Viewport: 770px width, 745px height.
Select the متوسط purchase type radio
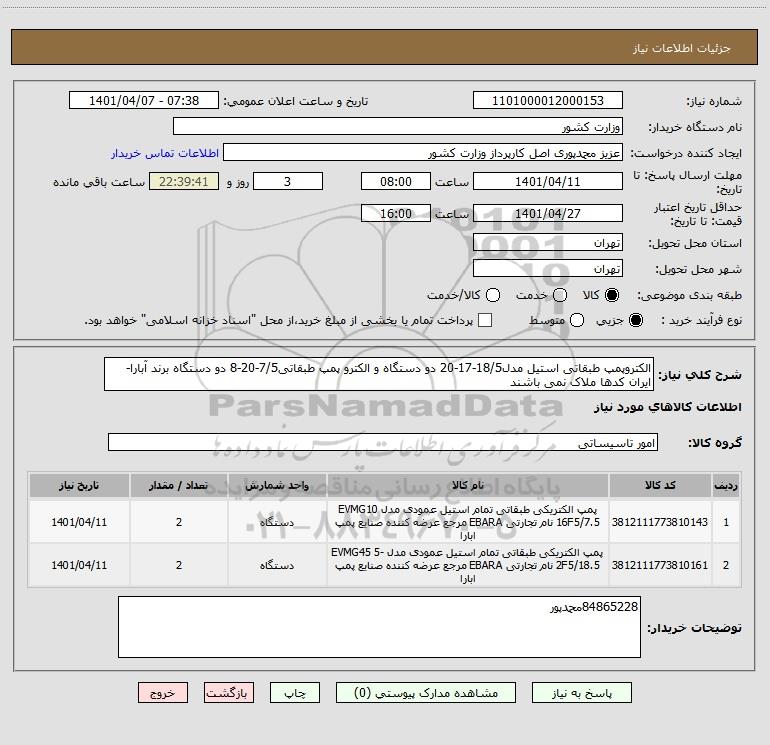pyautogui.click(x=577, y=320)
